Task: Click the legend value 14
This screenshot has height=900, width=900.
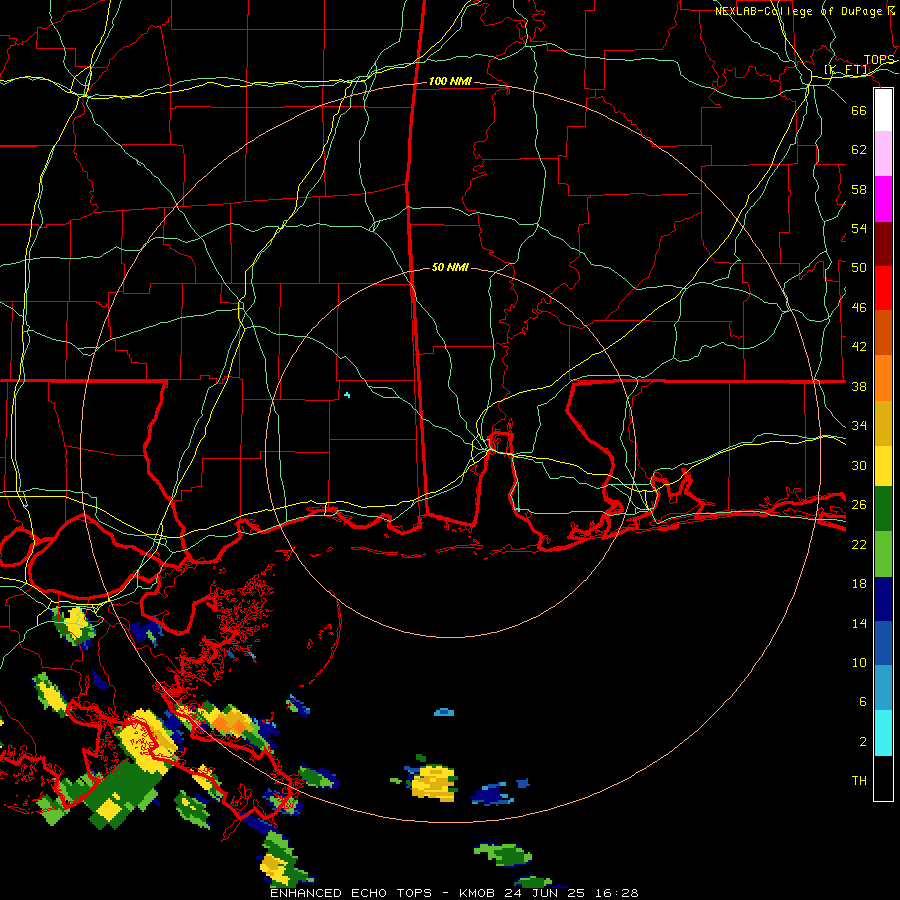Action: pyautogui.click(x=859, y=624)
